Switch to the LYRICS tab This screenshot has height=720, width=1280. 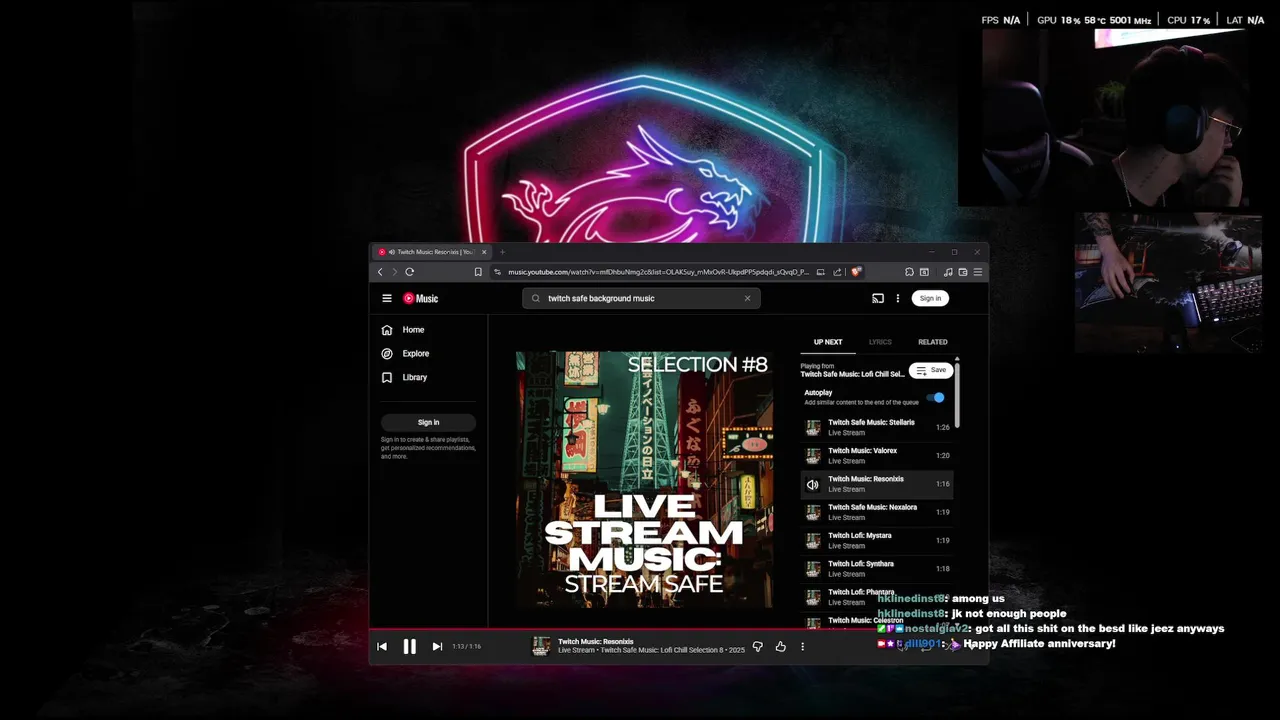click(x=880, y=342)
